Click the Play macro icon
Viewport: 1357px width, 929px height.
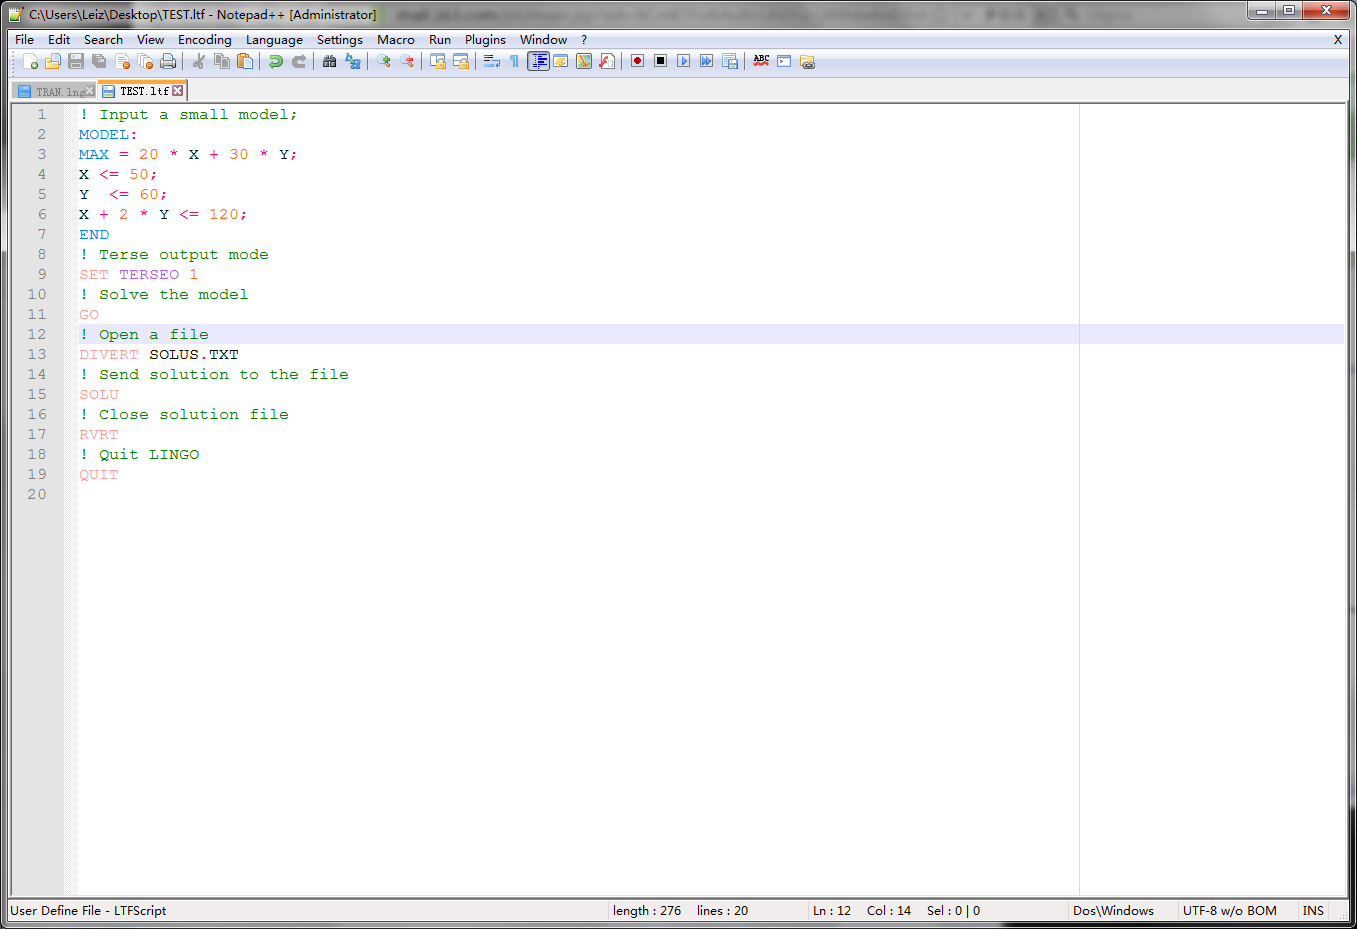coord(683,62)
